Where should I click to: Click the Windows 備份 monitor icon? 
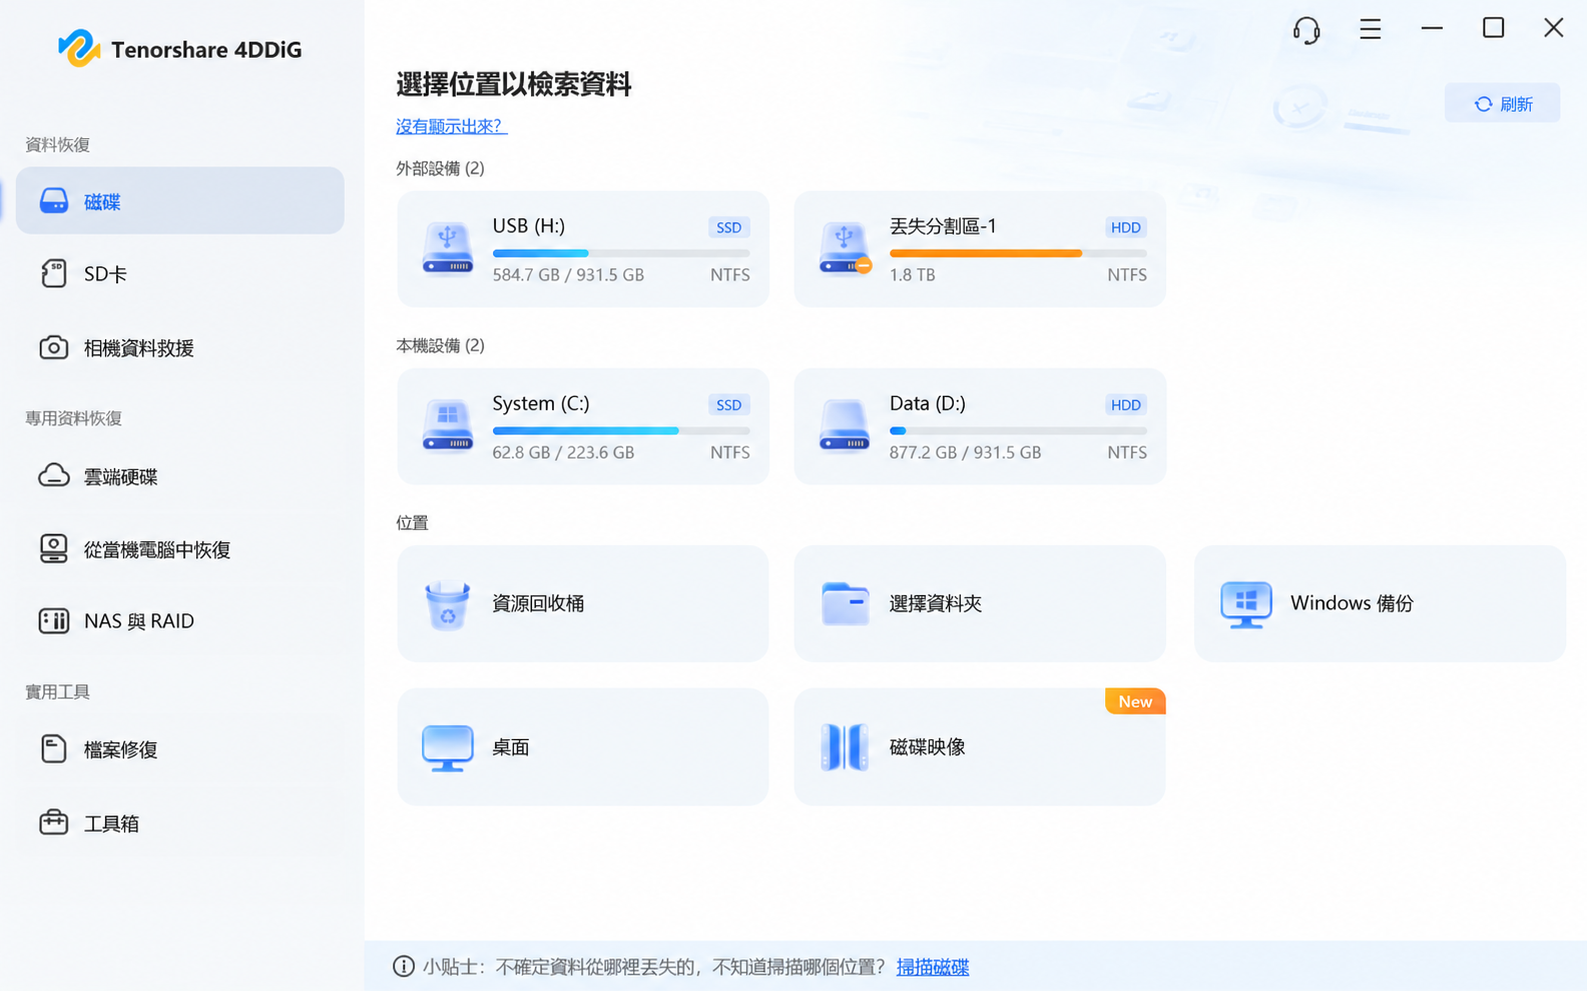pos(1246,604)
